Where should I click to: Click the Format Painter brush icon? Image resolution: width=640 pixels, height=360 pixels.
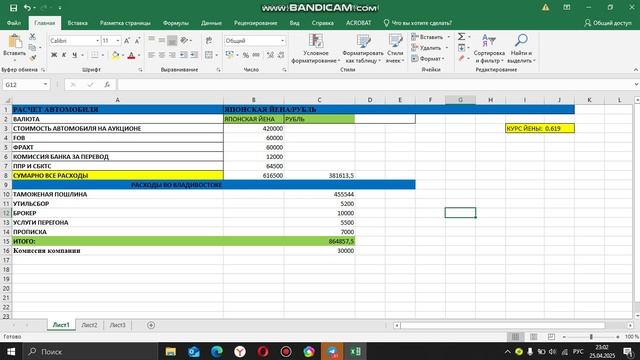click(32, 58)
